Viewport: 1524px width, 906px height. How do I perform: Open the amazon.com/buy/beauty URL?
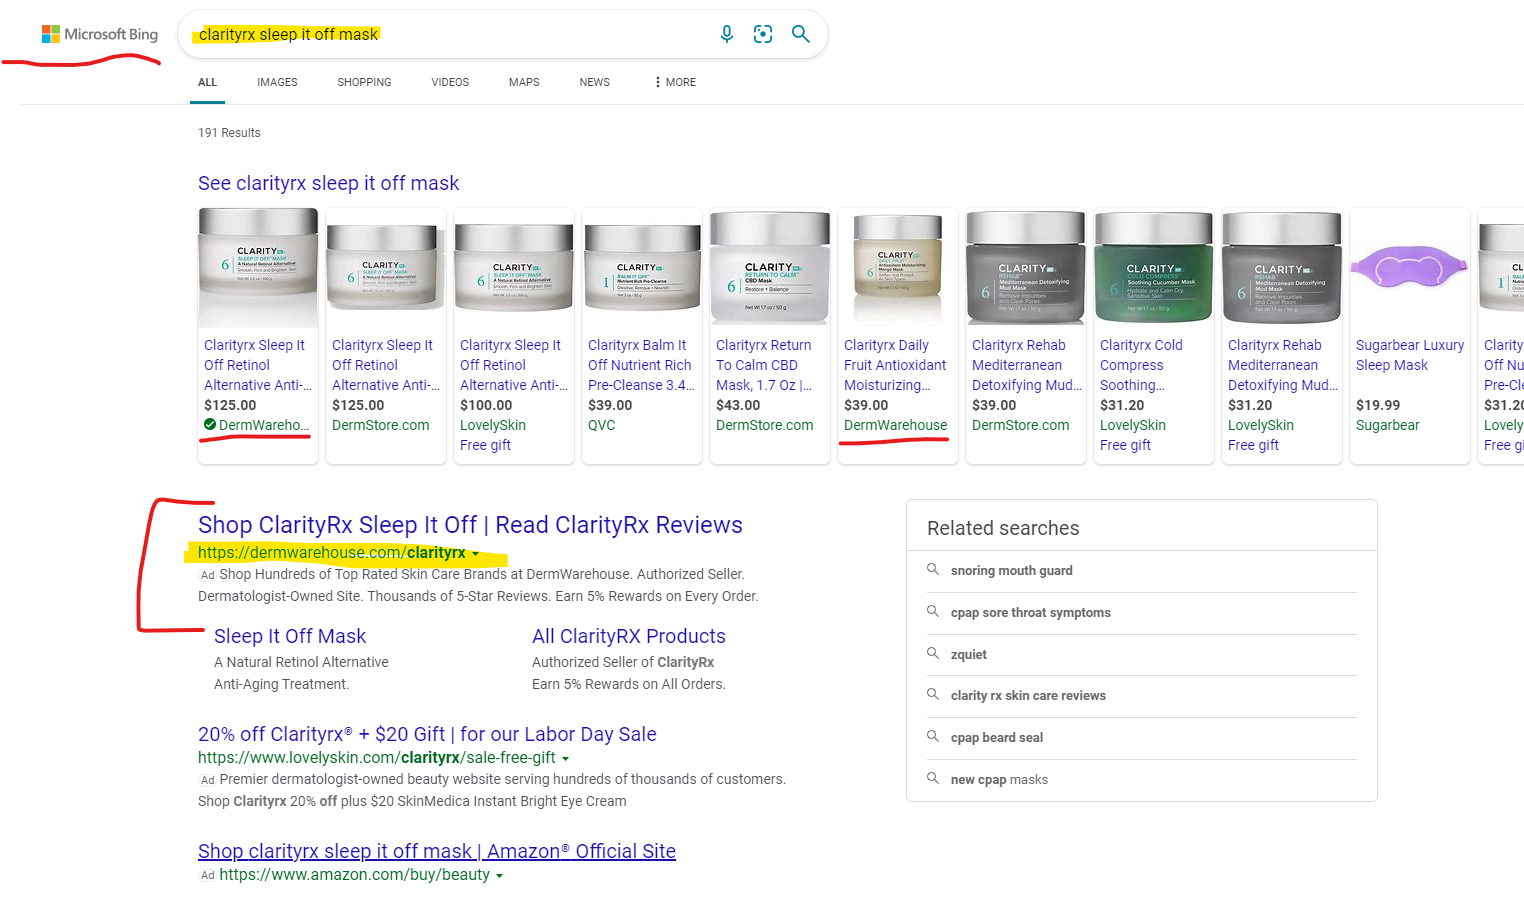pos(355,875)
